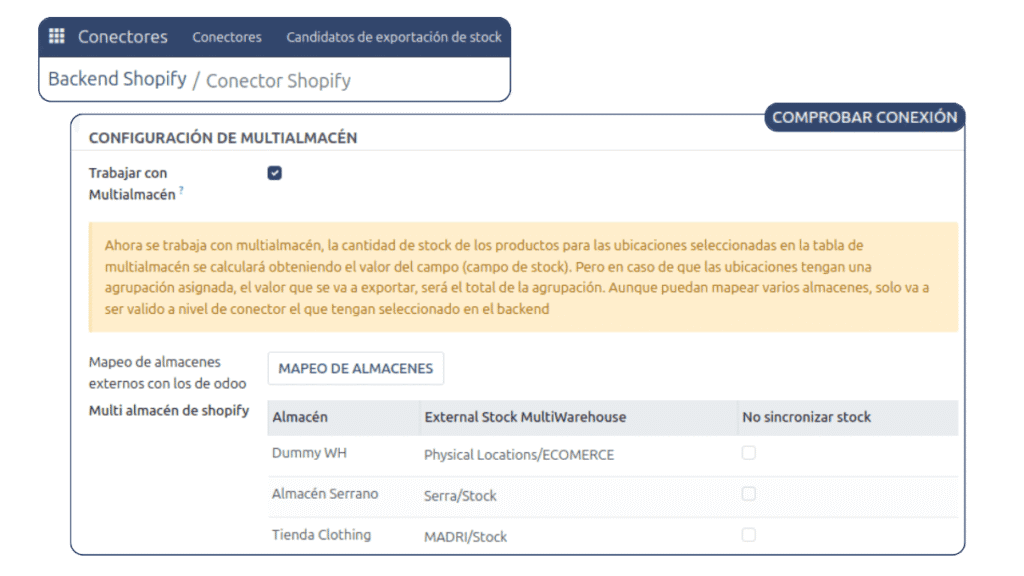Sort by External Stock MultiWarehouse column header
The width and height of the screenshot is (1024, 576).
pos(525,417)
